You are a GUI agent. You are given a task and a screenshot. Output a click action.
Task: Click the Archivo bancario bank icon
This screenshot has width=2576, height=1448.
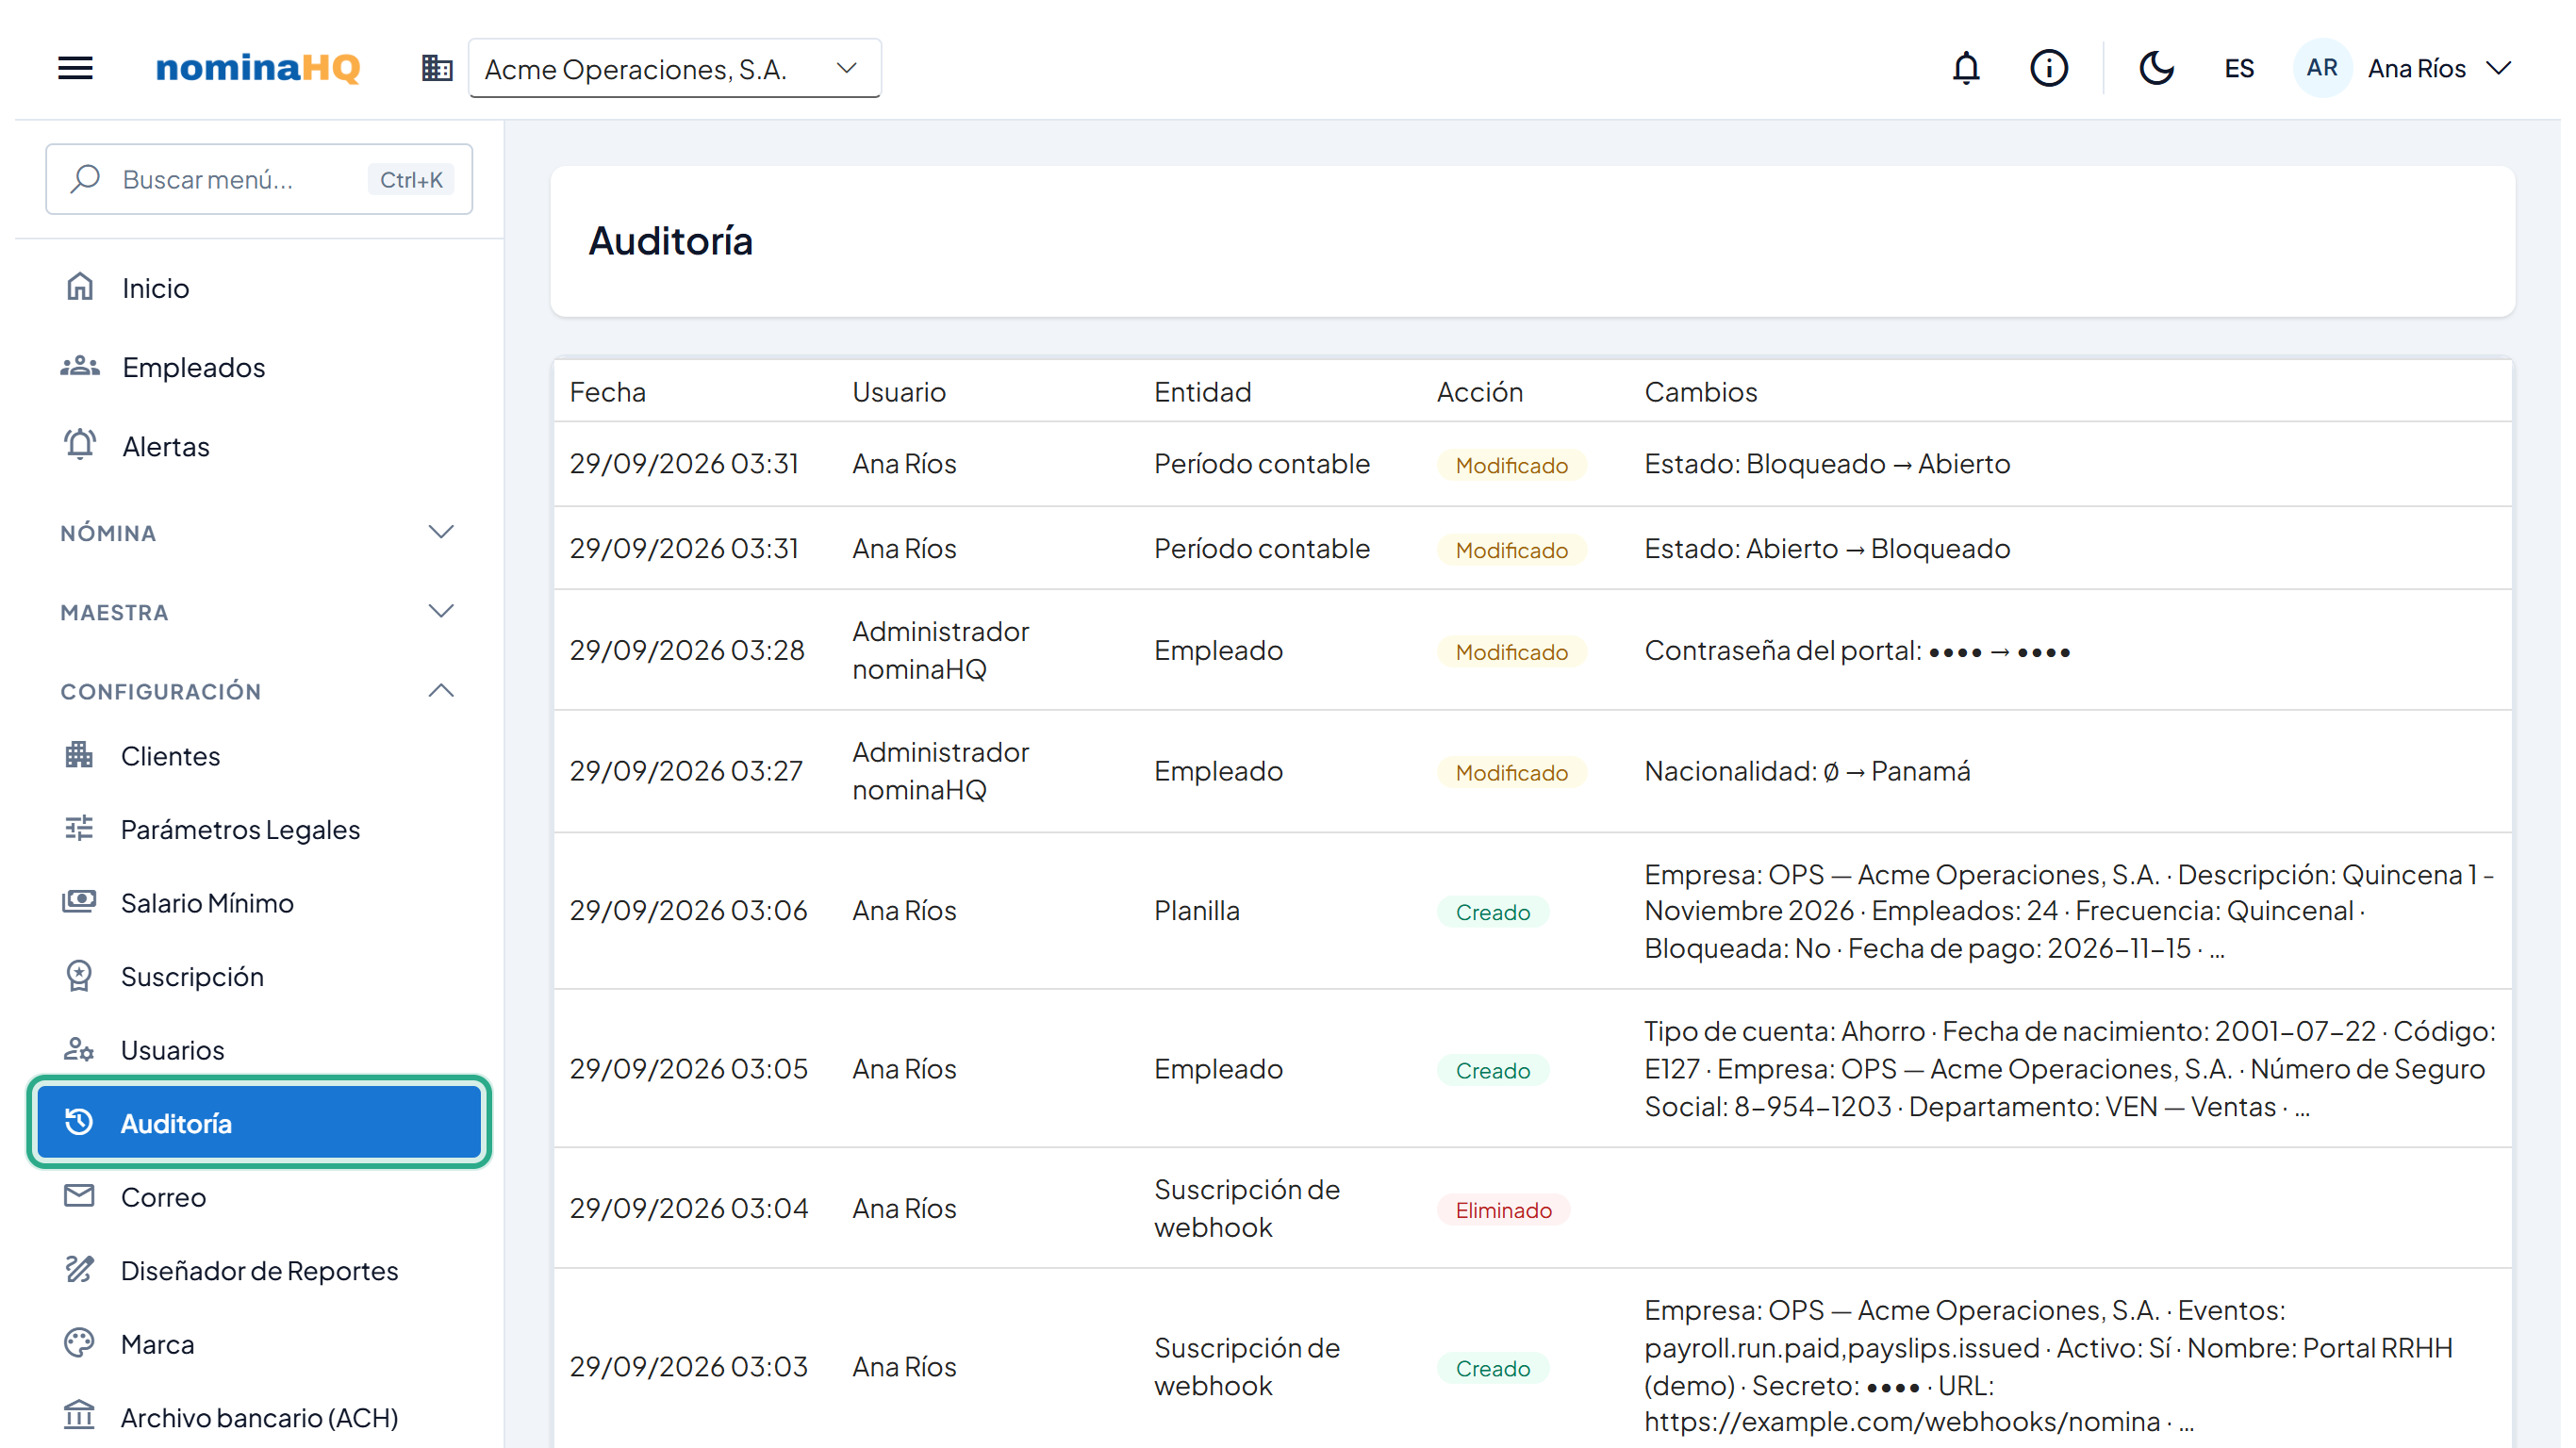(79, 1417)
